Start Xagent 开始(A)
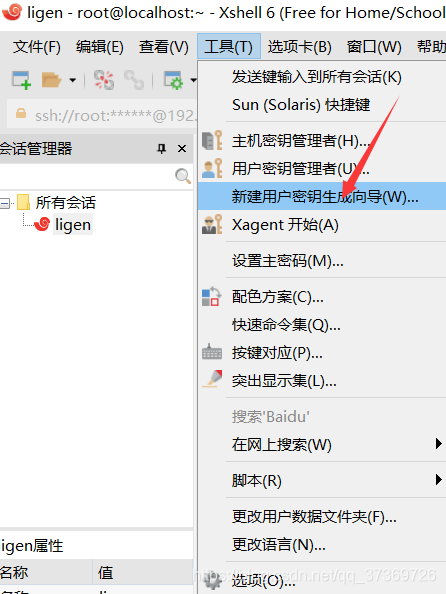The image size is (446, 594). point(322,225)
